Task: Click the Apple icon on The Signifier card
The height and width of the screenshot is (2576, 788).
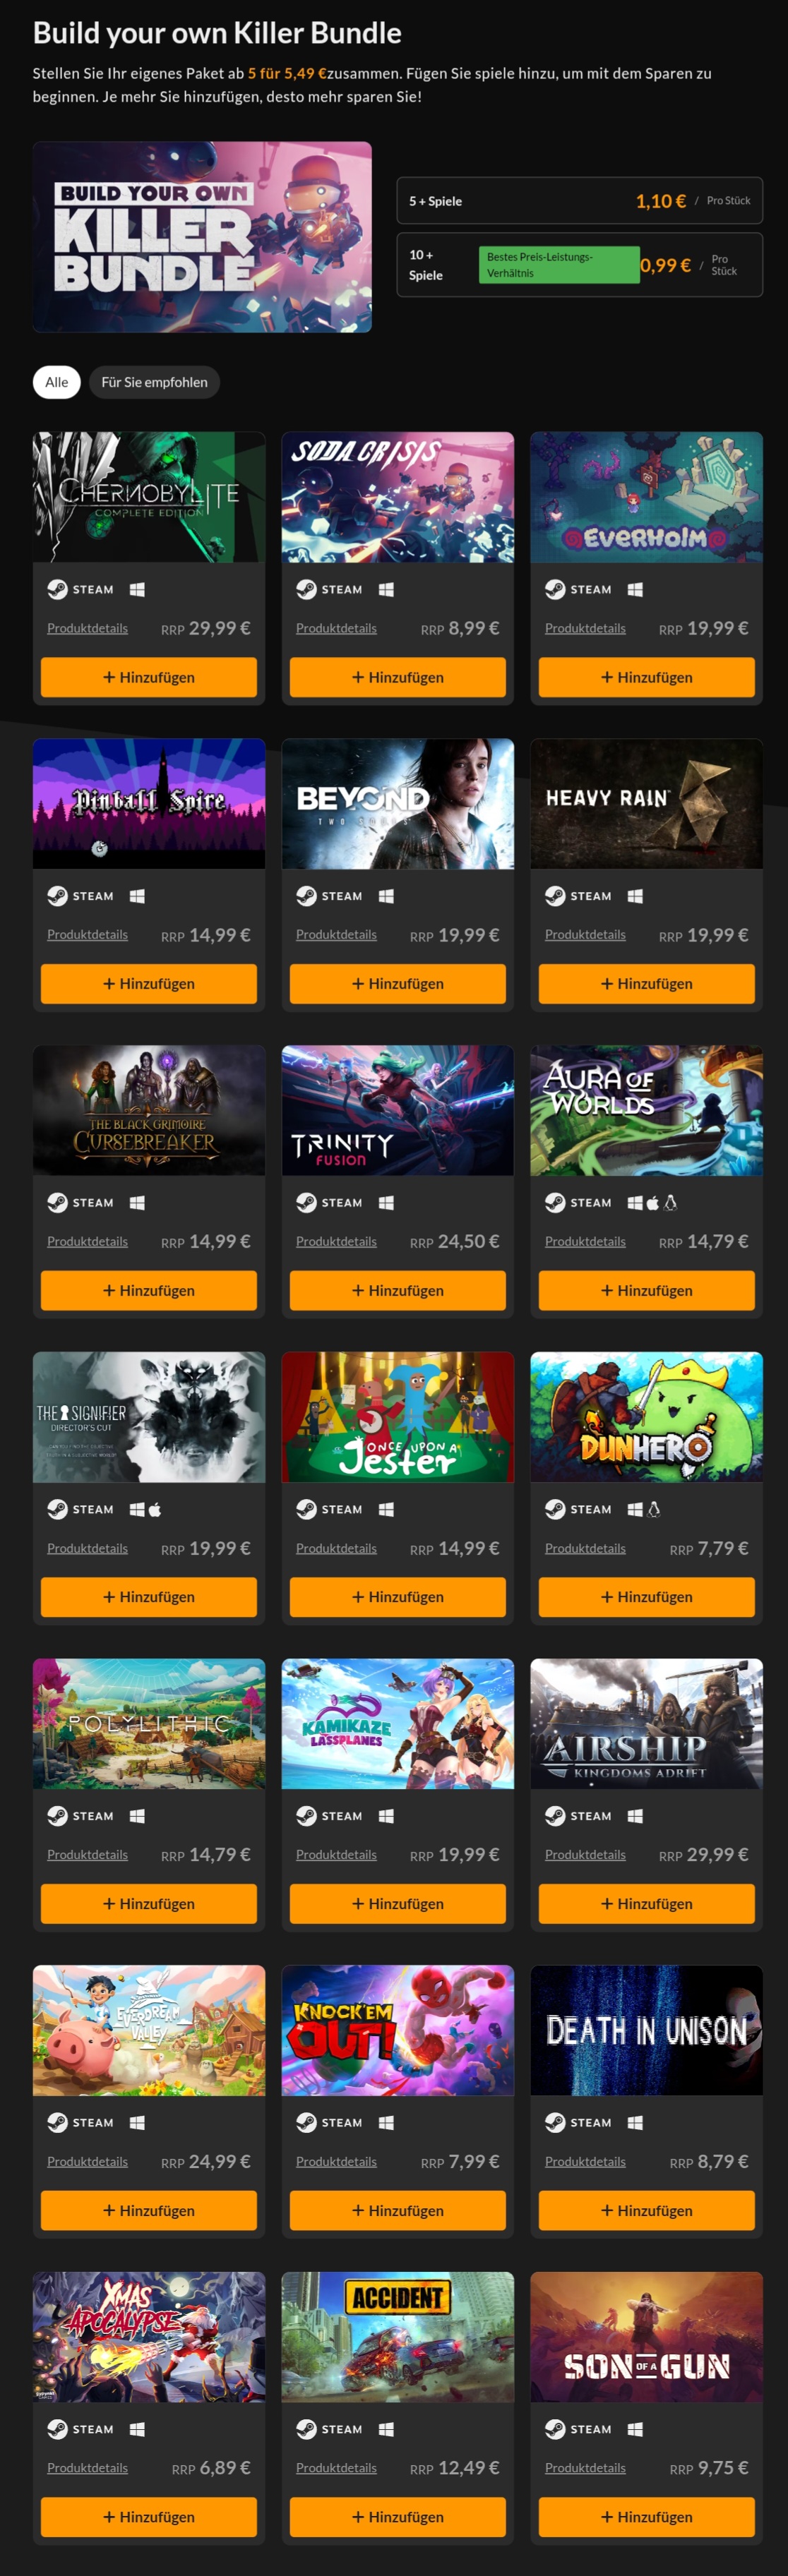Action: (x=155, y=1509)
